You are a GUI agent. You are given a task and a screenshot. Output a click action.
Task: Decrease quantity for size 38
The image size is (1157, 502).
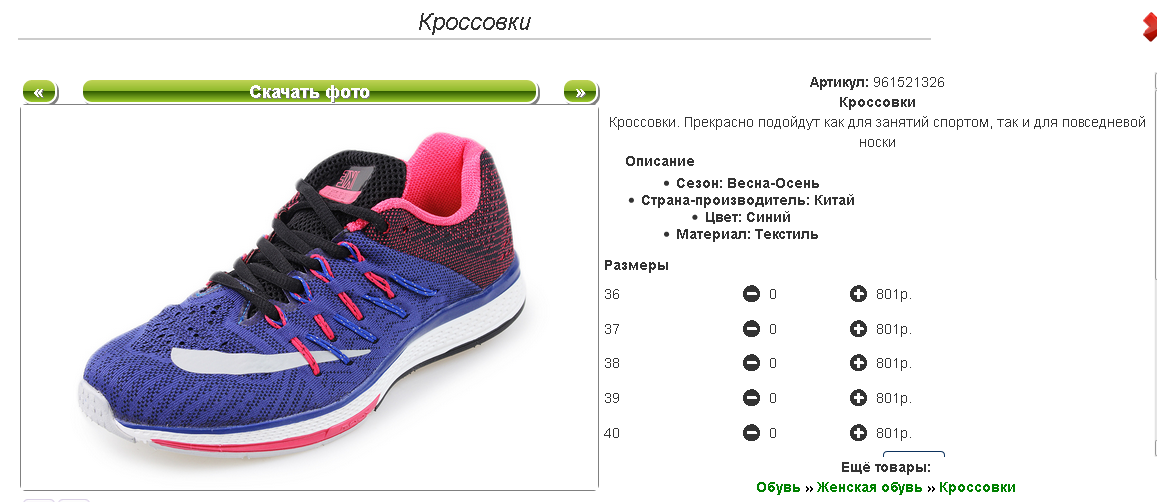(x=751, y=363)
